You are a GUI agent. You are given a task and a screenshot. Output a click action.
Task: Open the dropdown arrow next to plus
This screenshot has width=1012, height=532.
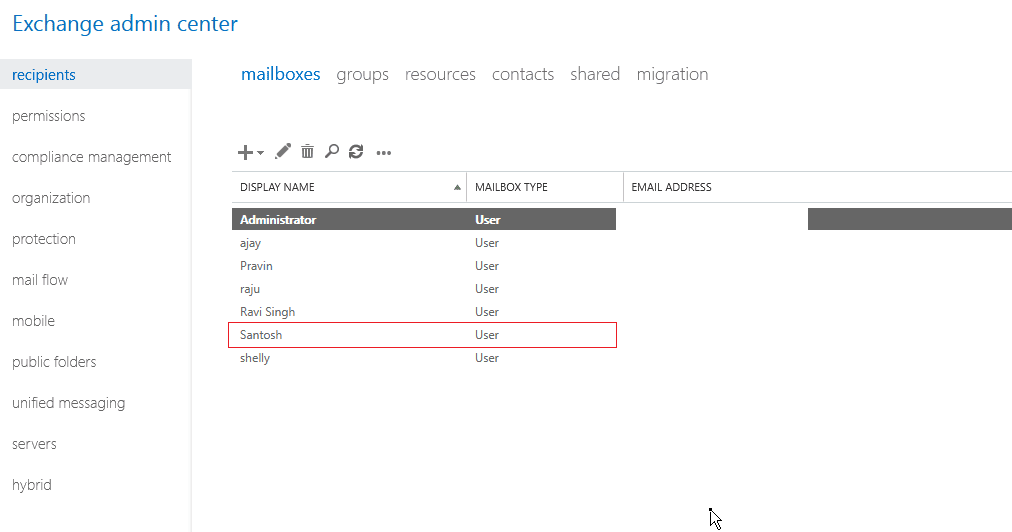(260, 153)
